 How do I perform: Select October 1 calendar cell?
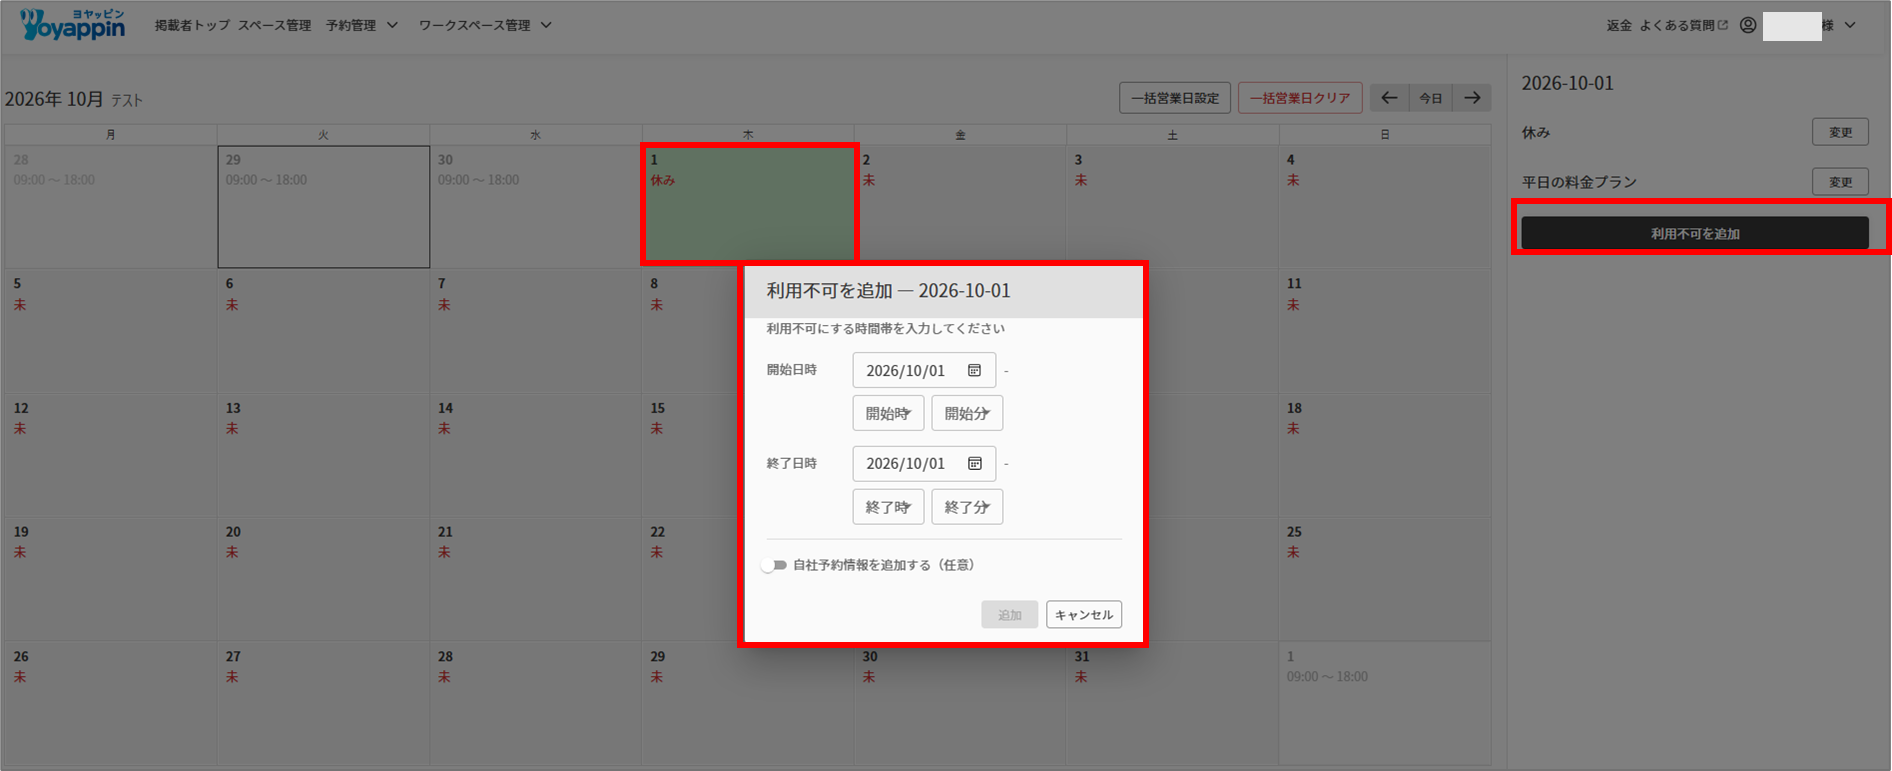[x=748, y=205]
